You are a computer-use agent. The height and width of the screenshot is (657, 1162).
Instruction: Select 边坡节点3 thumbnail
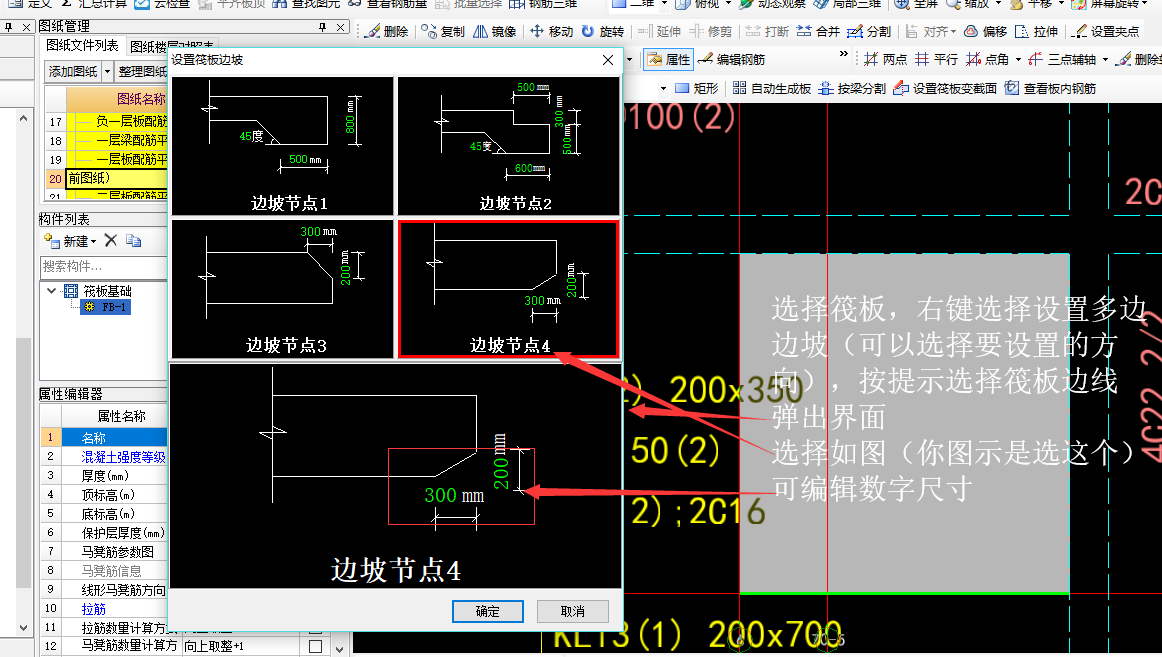coord(282,289)
